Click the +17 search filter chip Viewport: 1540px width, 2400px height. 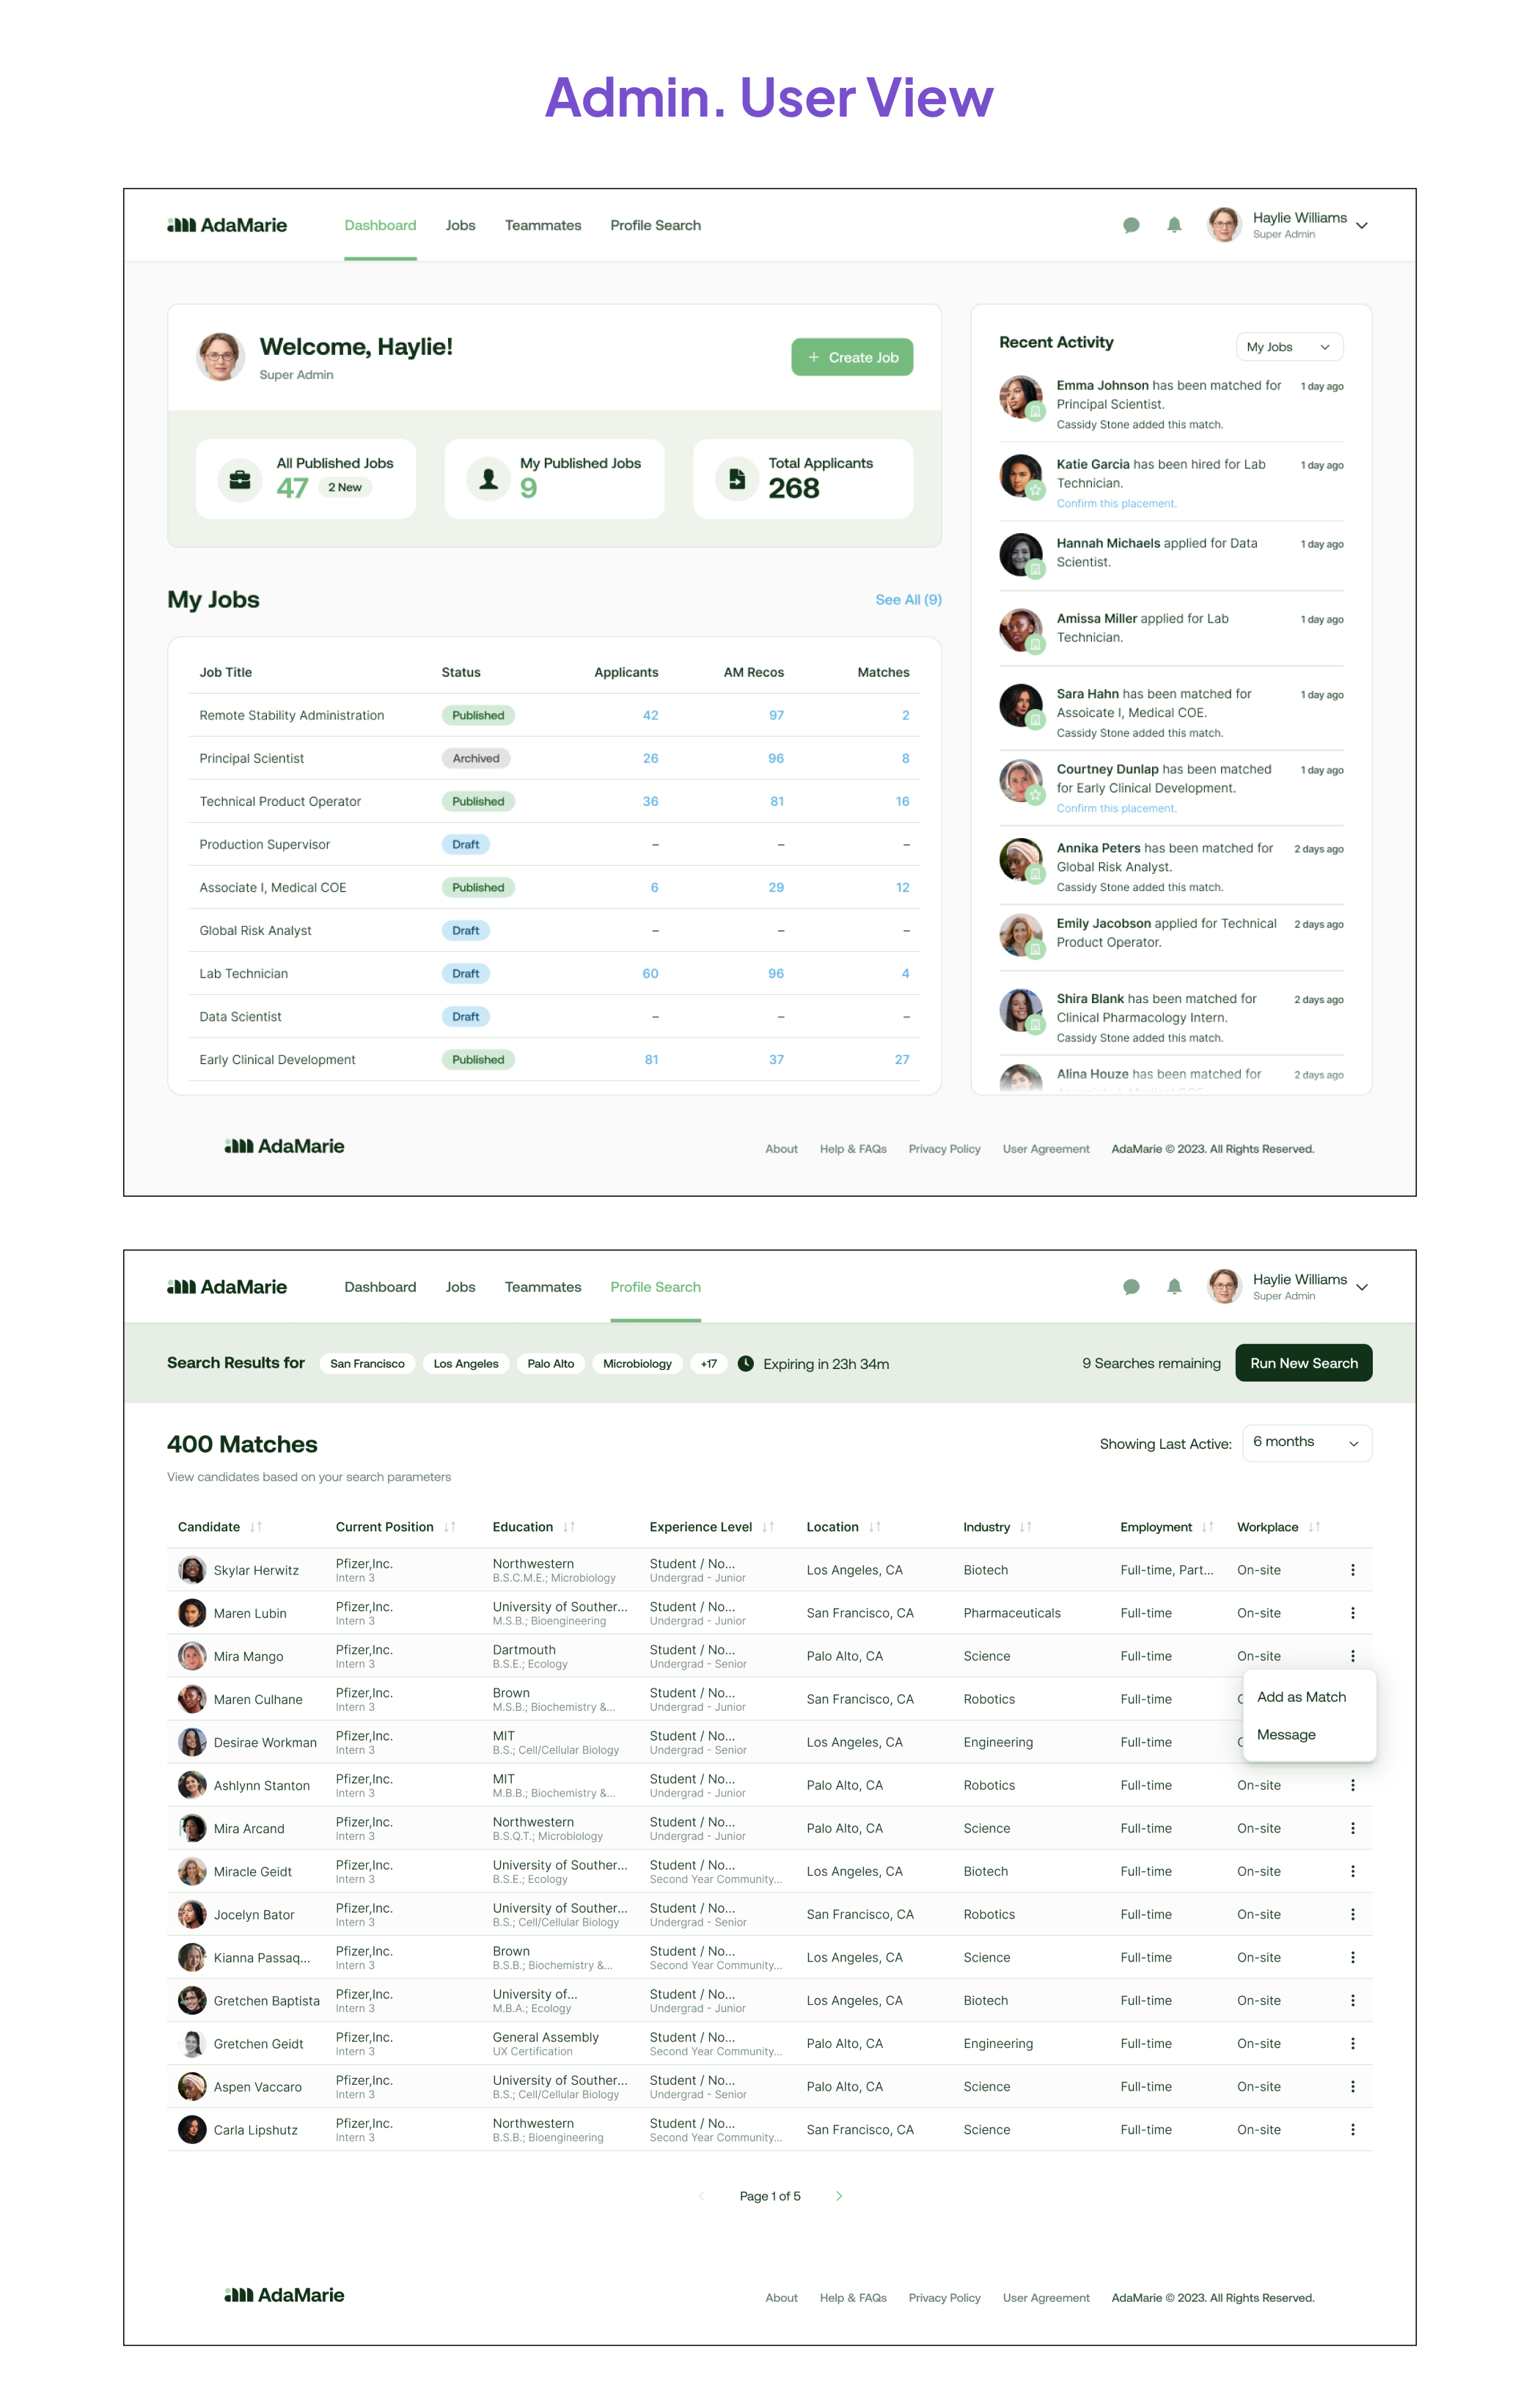(x=708, y=1364)
